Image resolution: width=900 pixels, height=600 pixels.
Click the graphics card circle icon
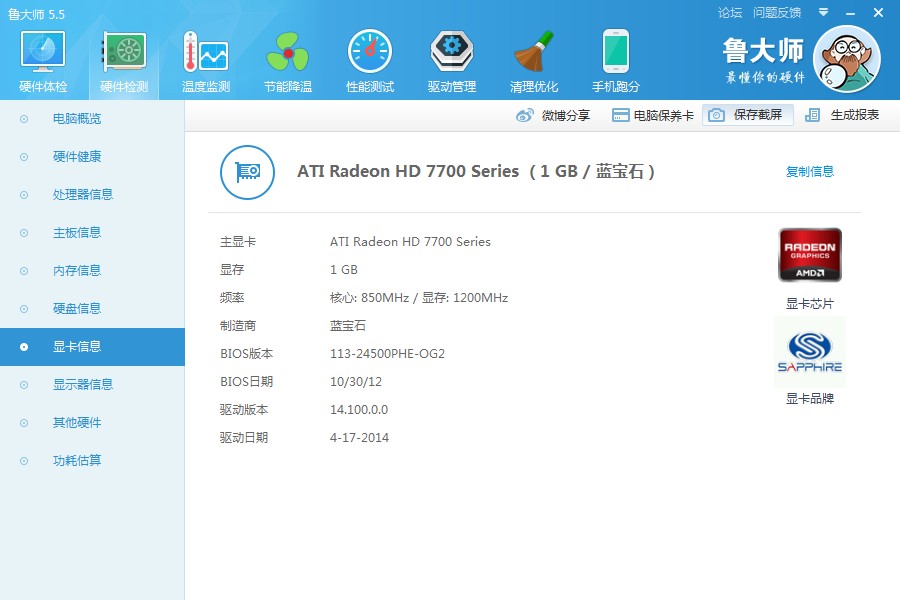tap(247, 172)
